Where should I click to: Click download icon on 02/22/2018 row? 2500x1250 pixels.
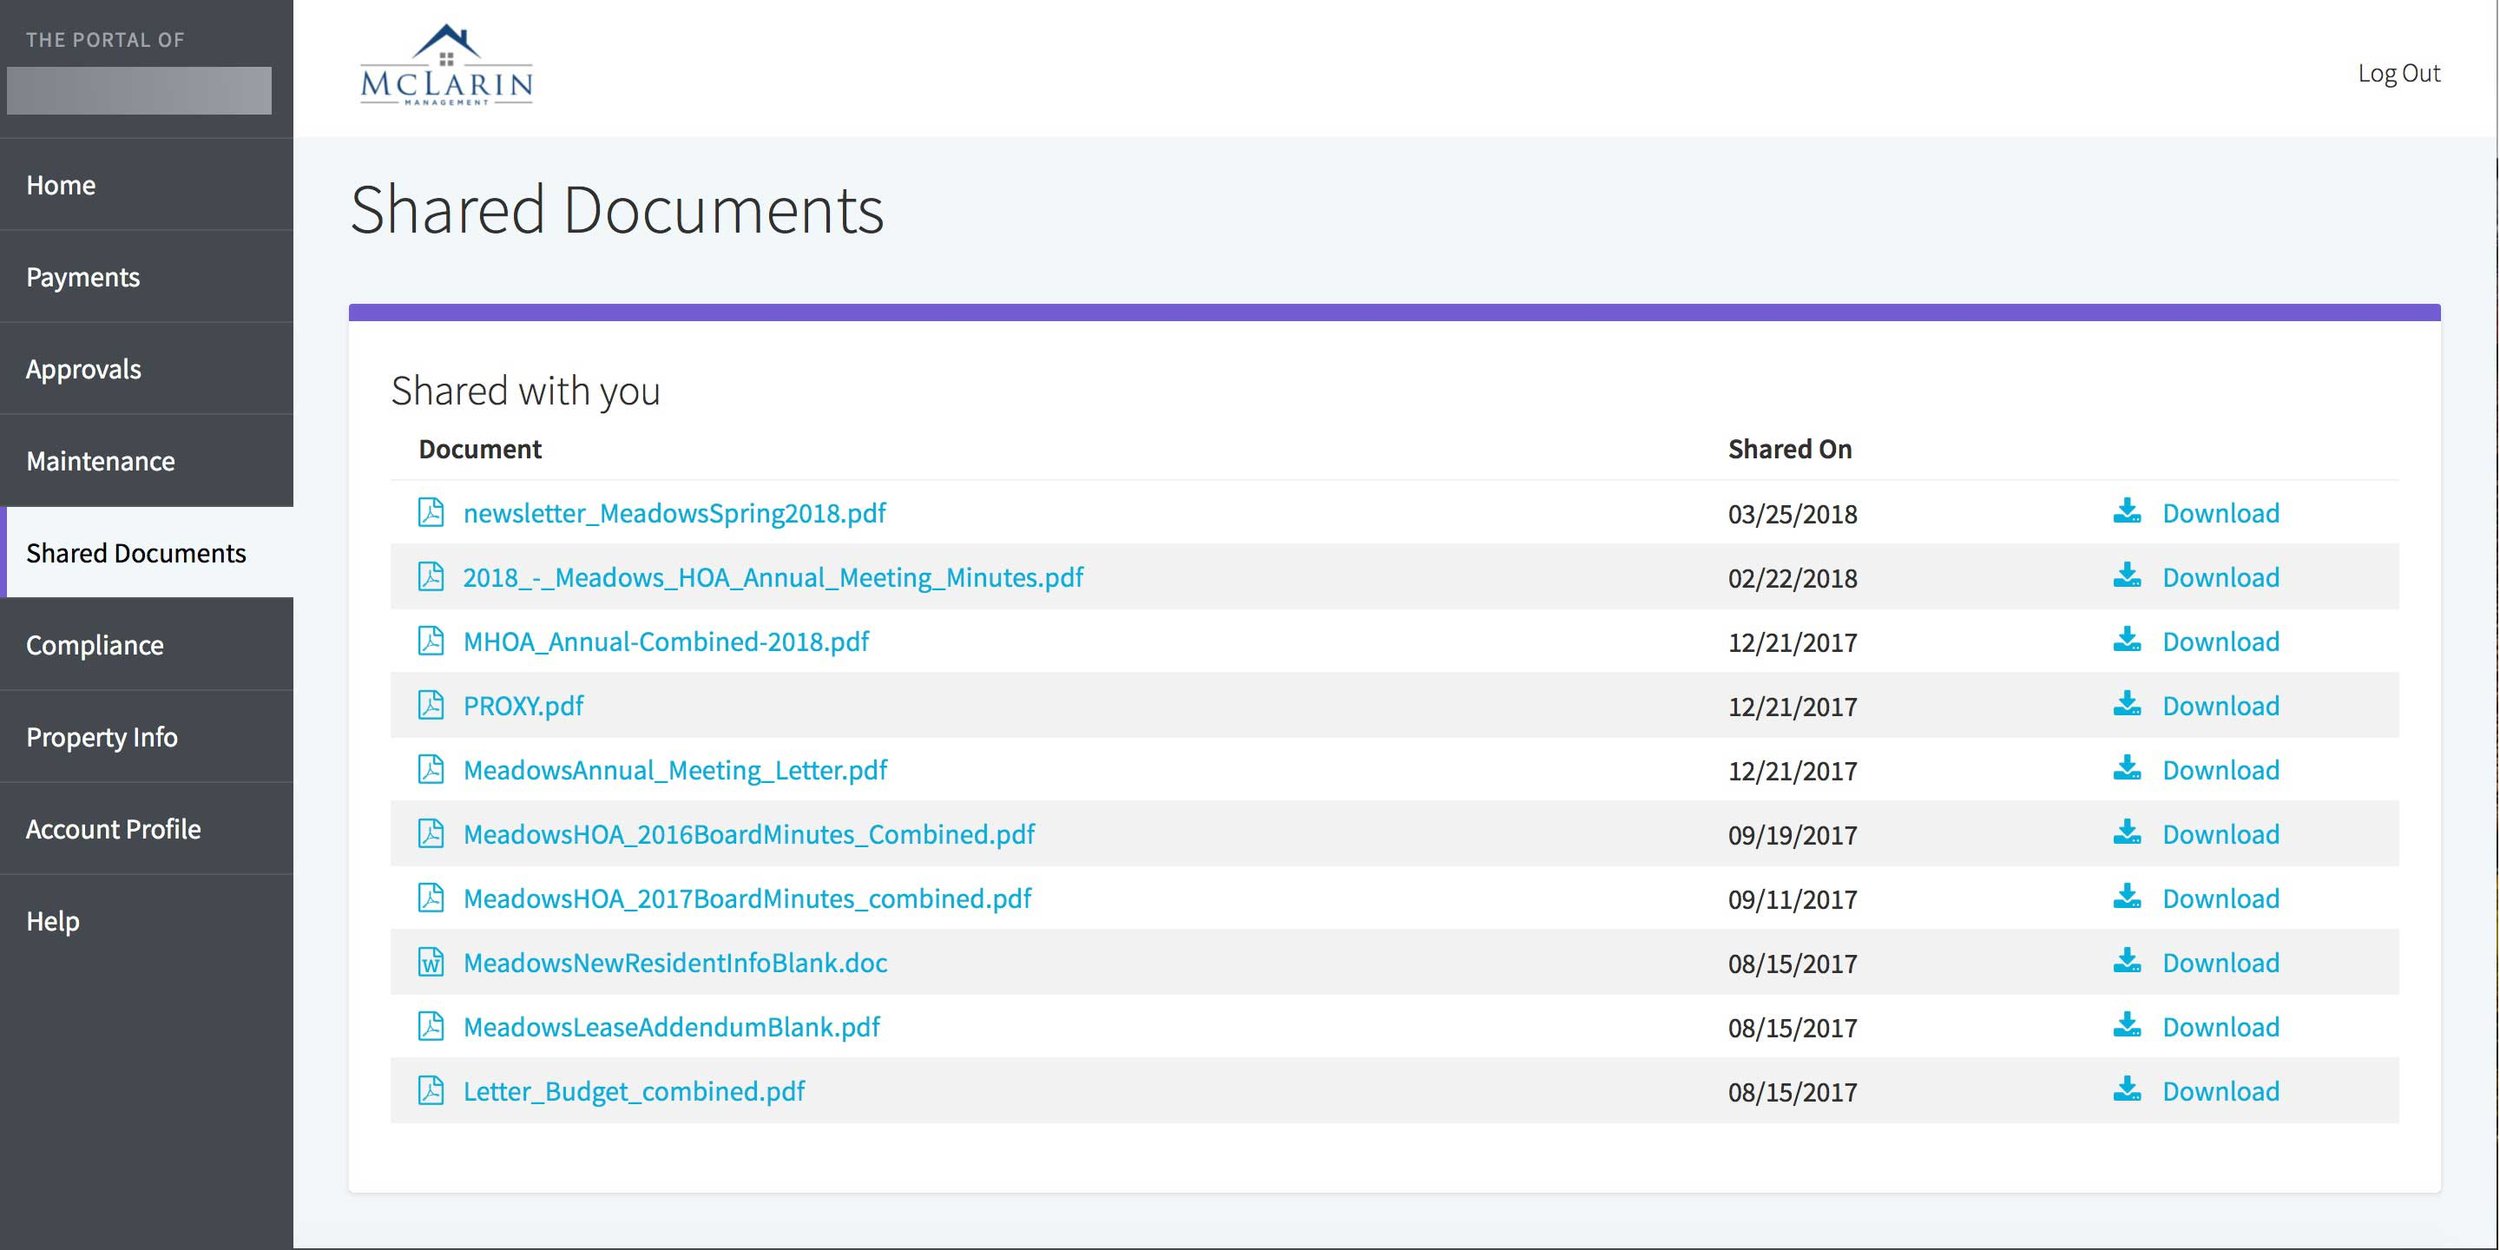click(2127, 576)
